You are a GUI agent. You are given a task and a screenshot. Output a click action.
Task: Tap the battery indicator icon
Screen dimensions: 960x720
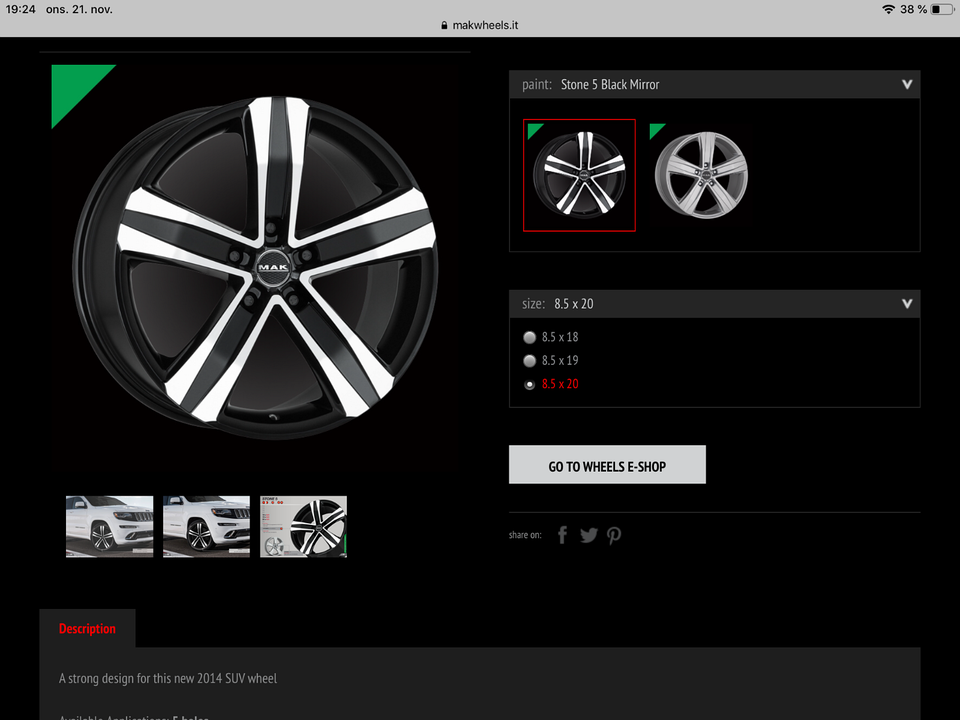(942, 9)
